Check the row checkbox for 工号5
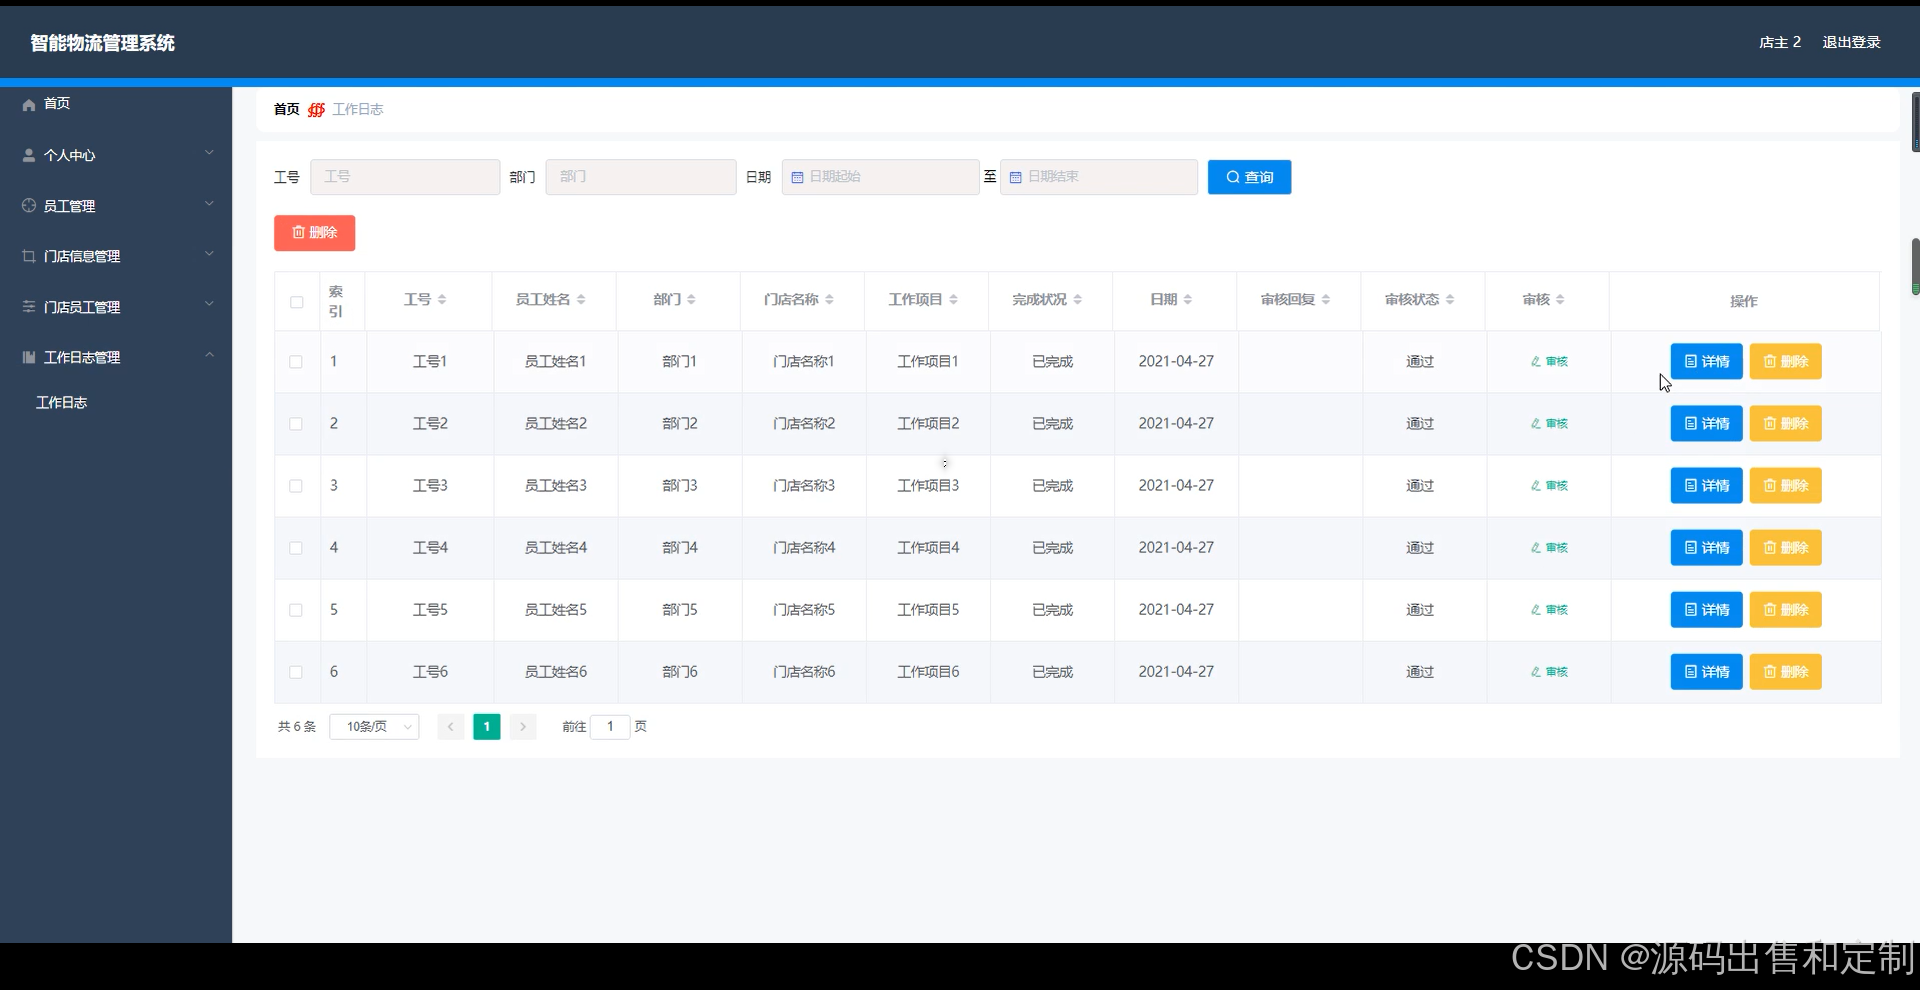1920x990 pixels. click(x=296, y=610)
